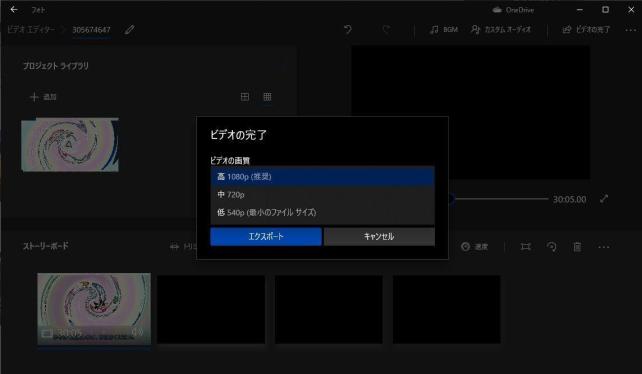Minimize the Photos window
Image resolution: width=642 pixels, height=374 pixels.
click(x=580, y=9)
